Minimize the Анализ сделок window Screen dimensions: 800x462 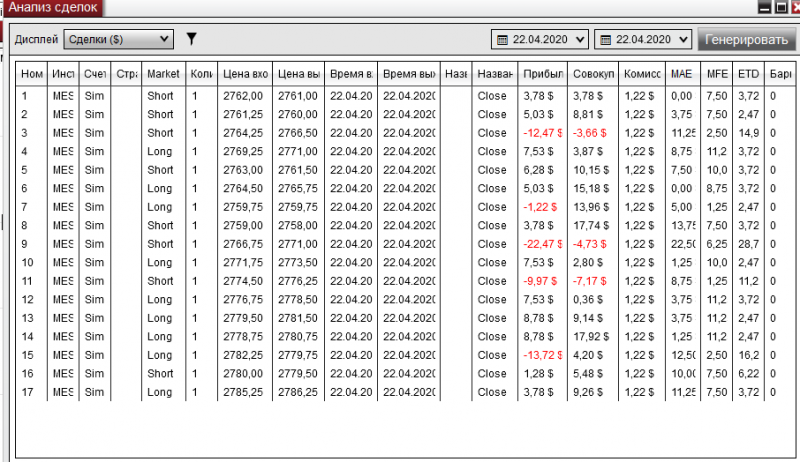click(764, 7)
